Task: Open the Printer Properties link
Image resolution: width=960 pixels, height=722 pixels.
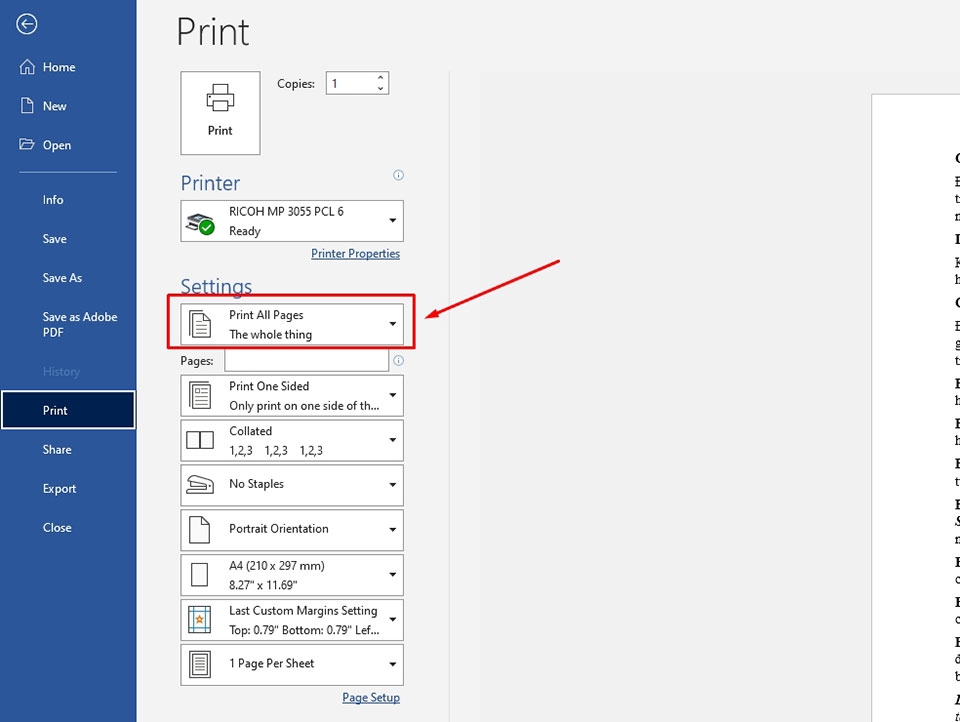Action: 355,254
